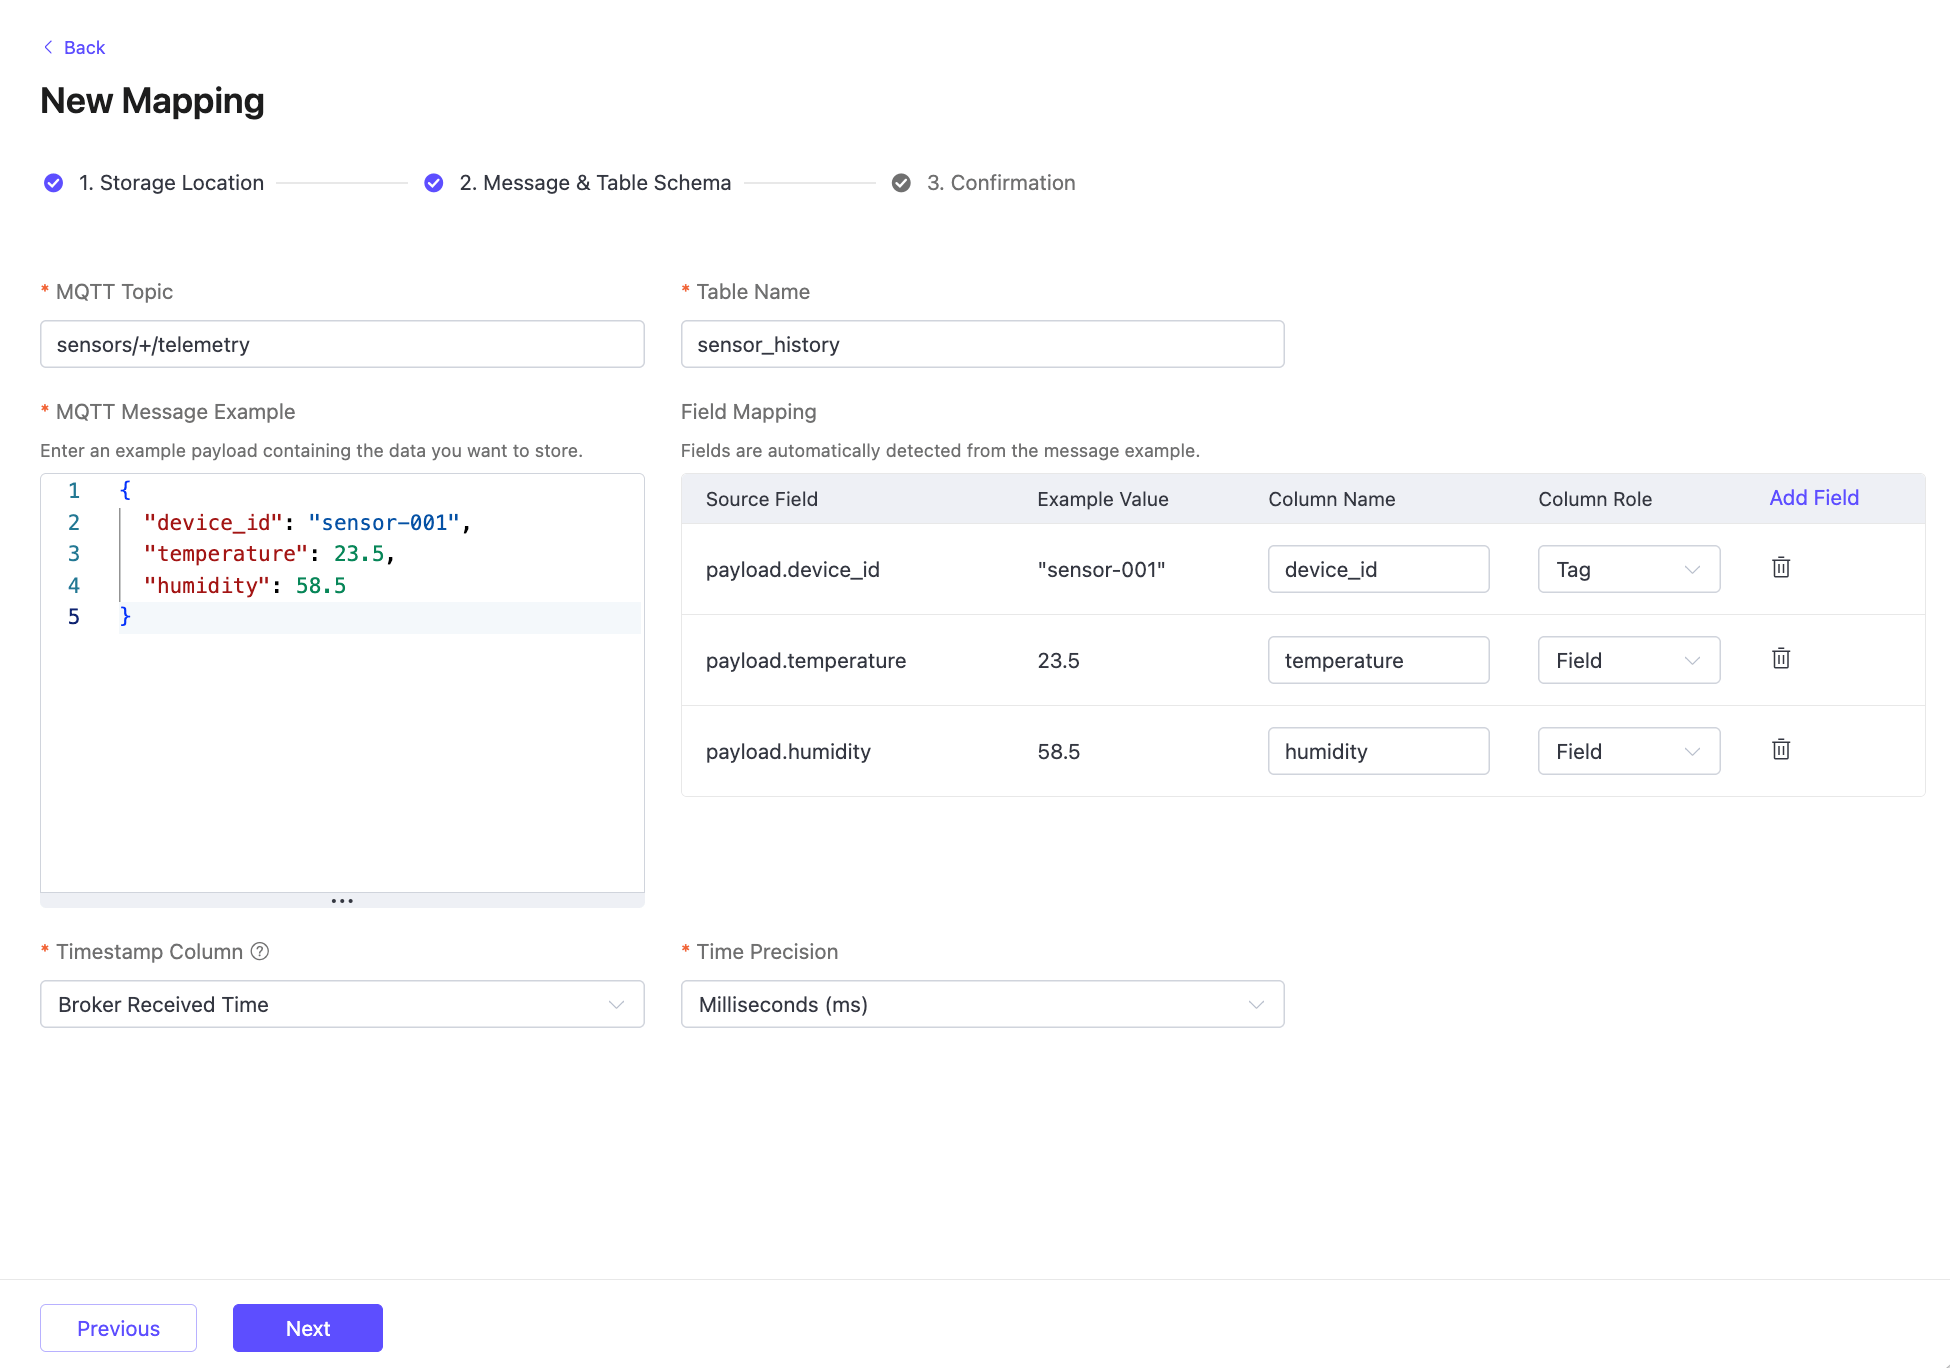Viewport: 1950px width, 1368px height.
Task: Open Column Role dropdown for temperature
Action: (x=1629, y=660)
